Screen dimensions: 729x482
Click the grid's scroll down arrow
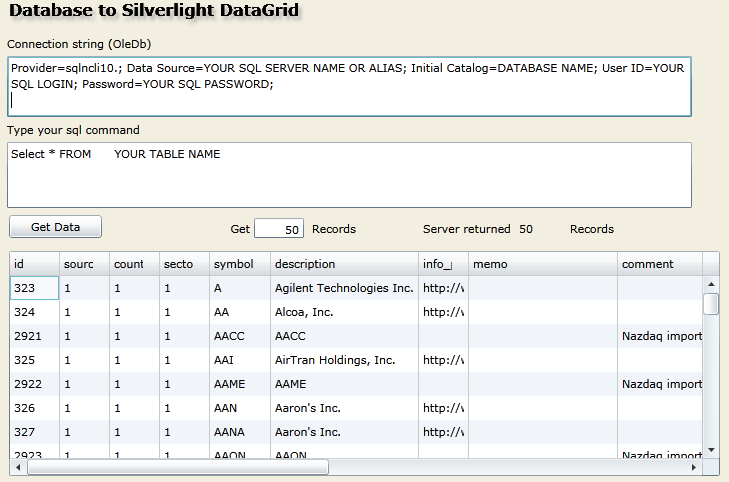(x=711, y=450)
